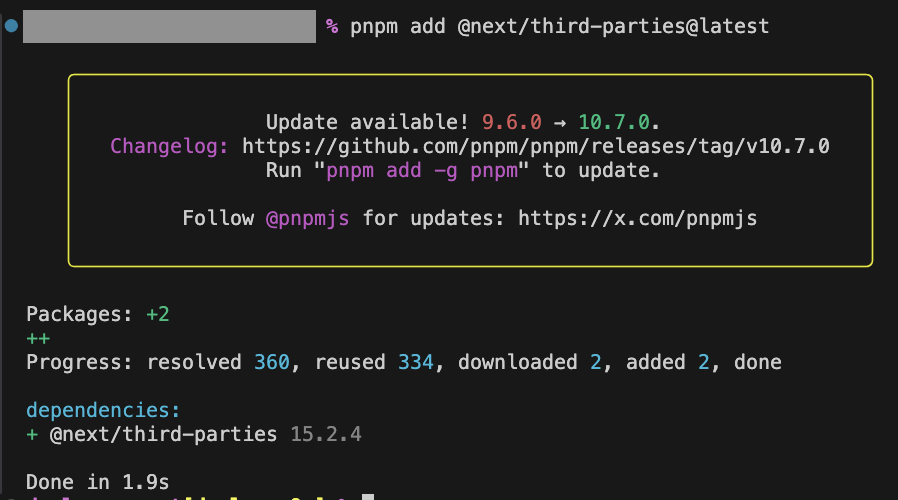Click the old version number 9.6.0
This screenshot has height=500, width=898.
[511, 122]
